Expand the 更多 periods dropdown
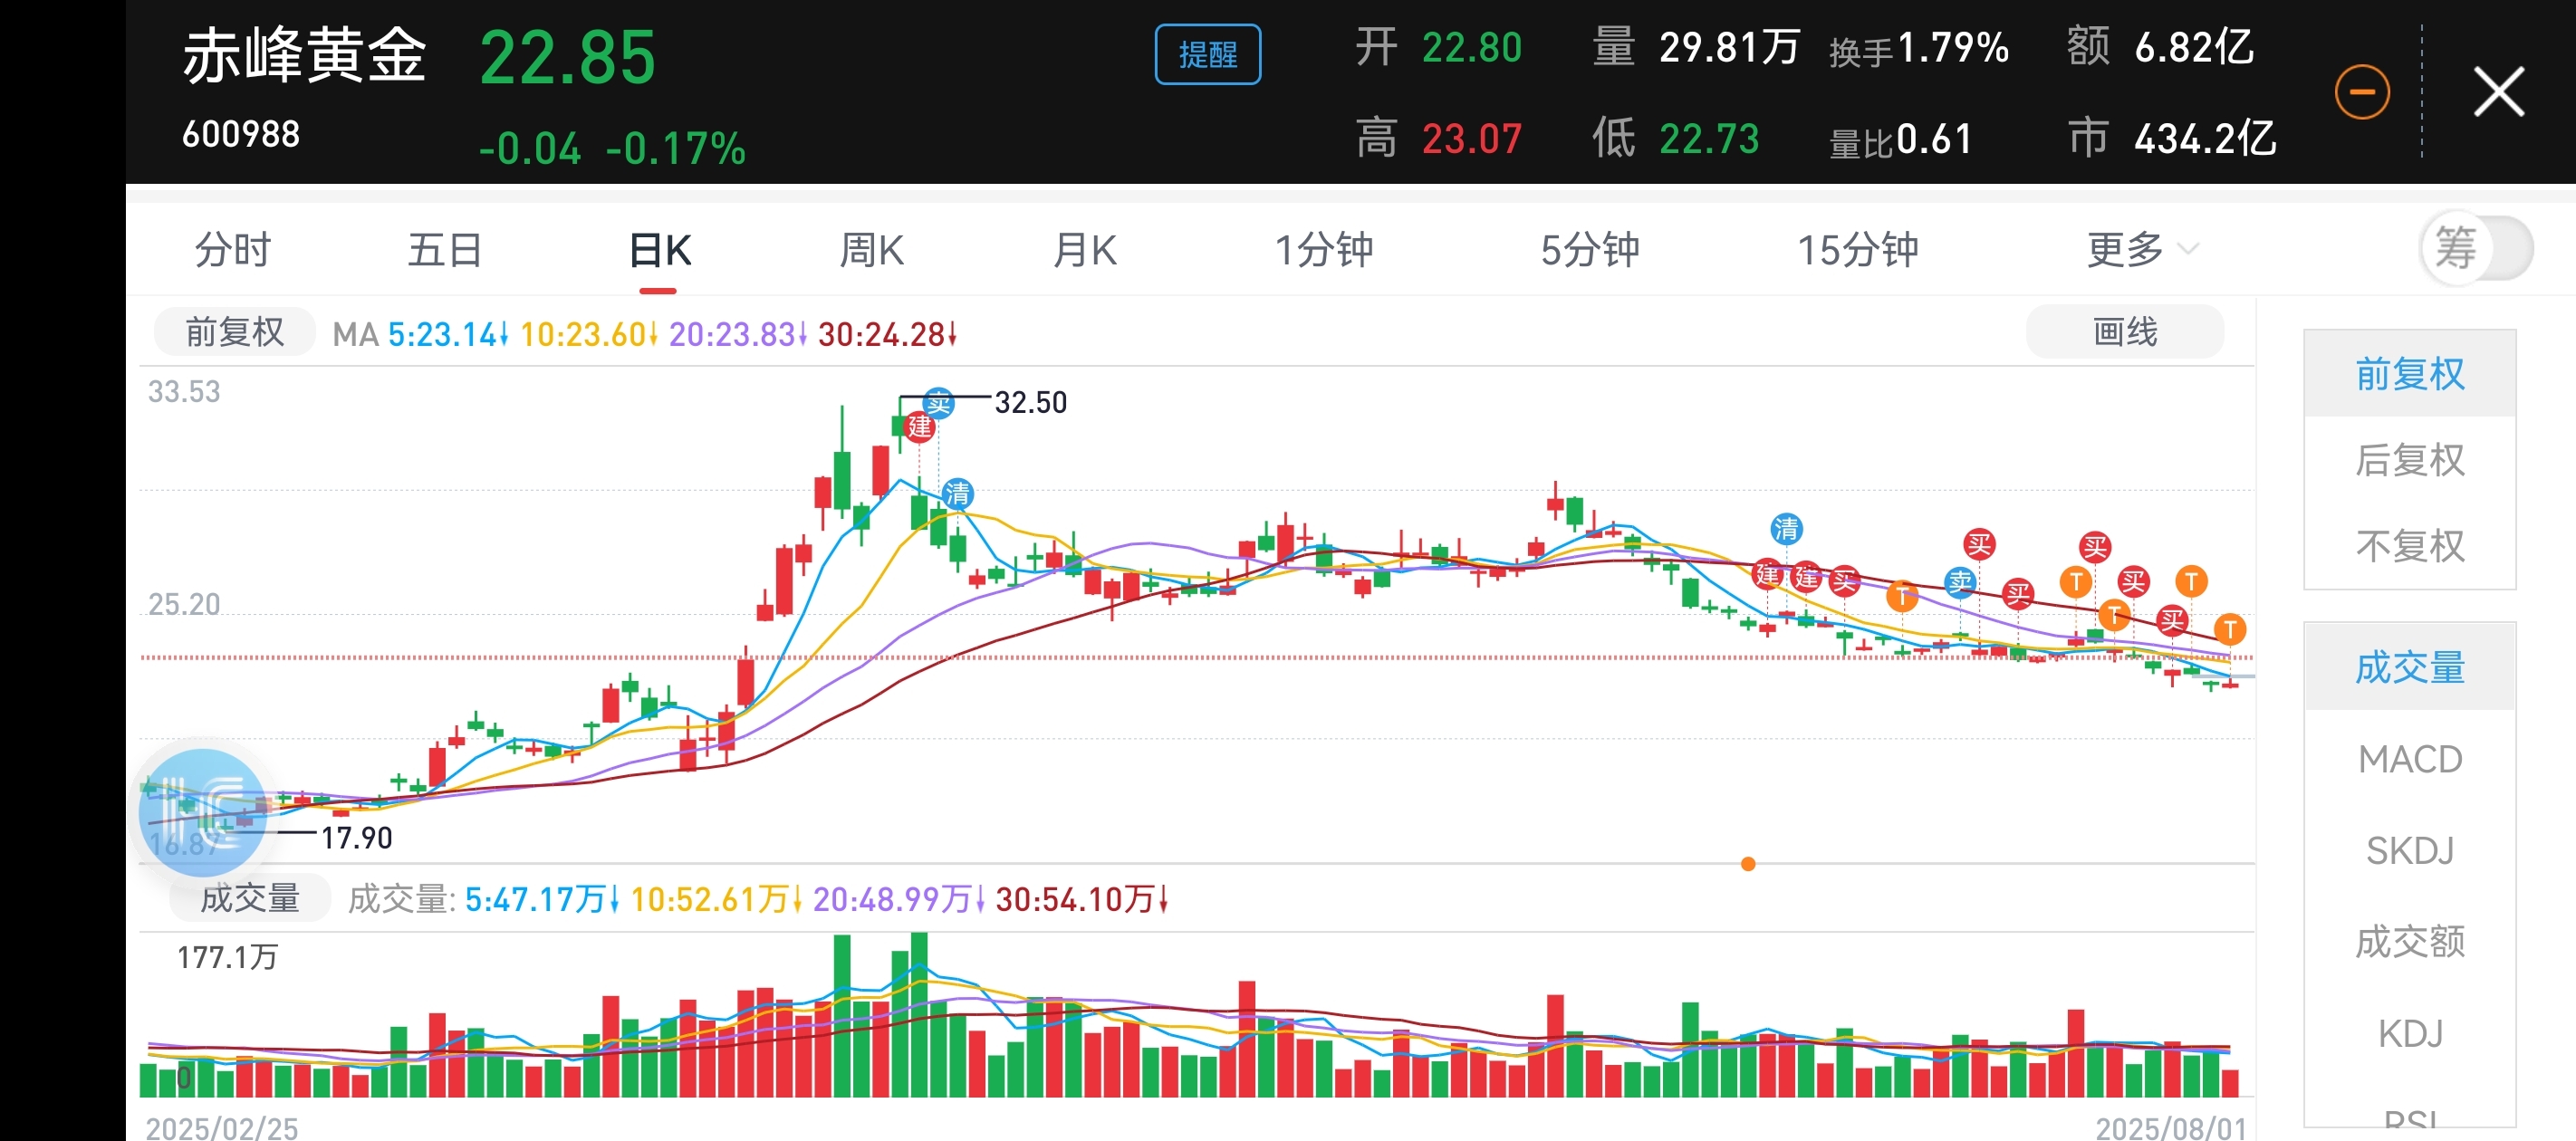This screenshot has height=1141, width=2576. tap(2141, 249)
